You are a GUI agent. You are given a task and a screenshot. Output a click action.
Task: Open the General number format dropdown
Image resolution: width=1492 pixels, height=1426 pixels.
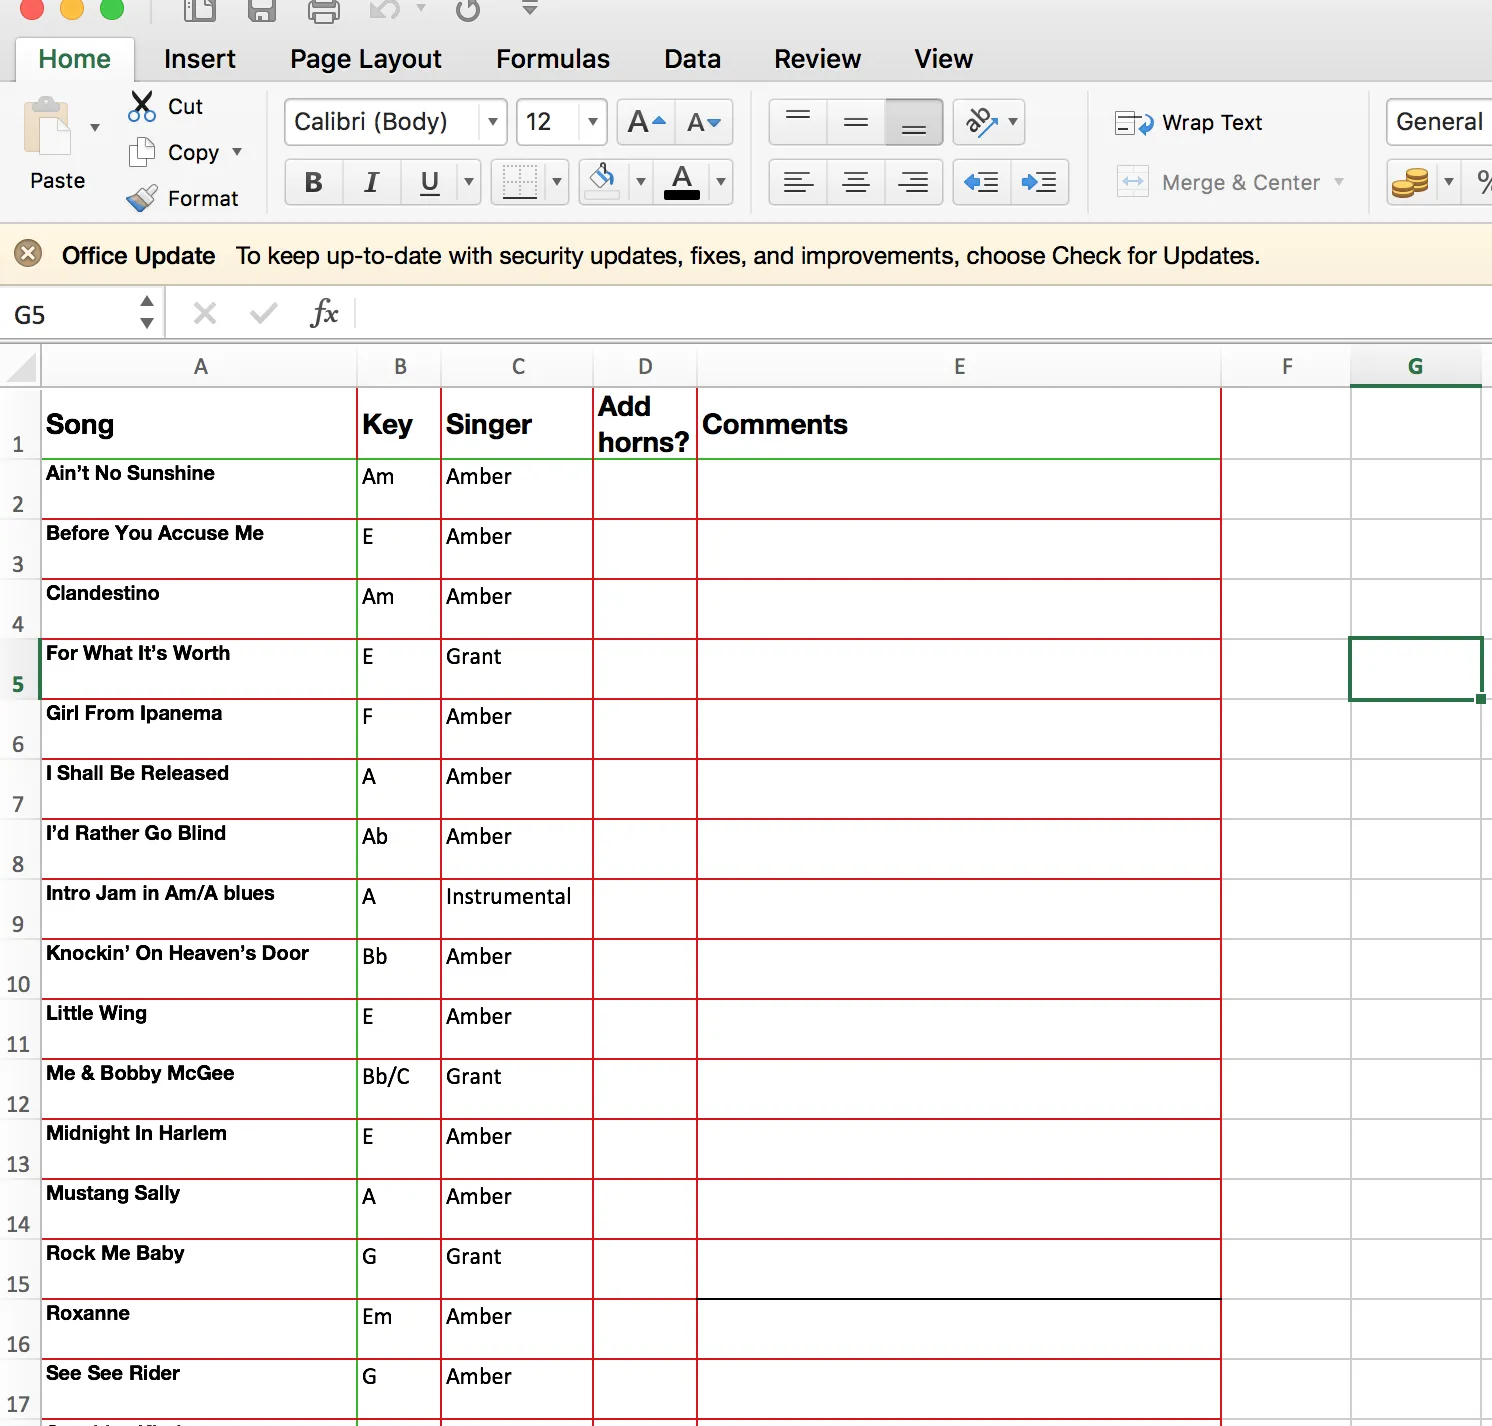point(1439,122)
